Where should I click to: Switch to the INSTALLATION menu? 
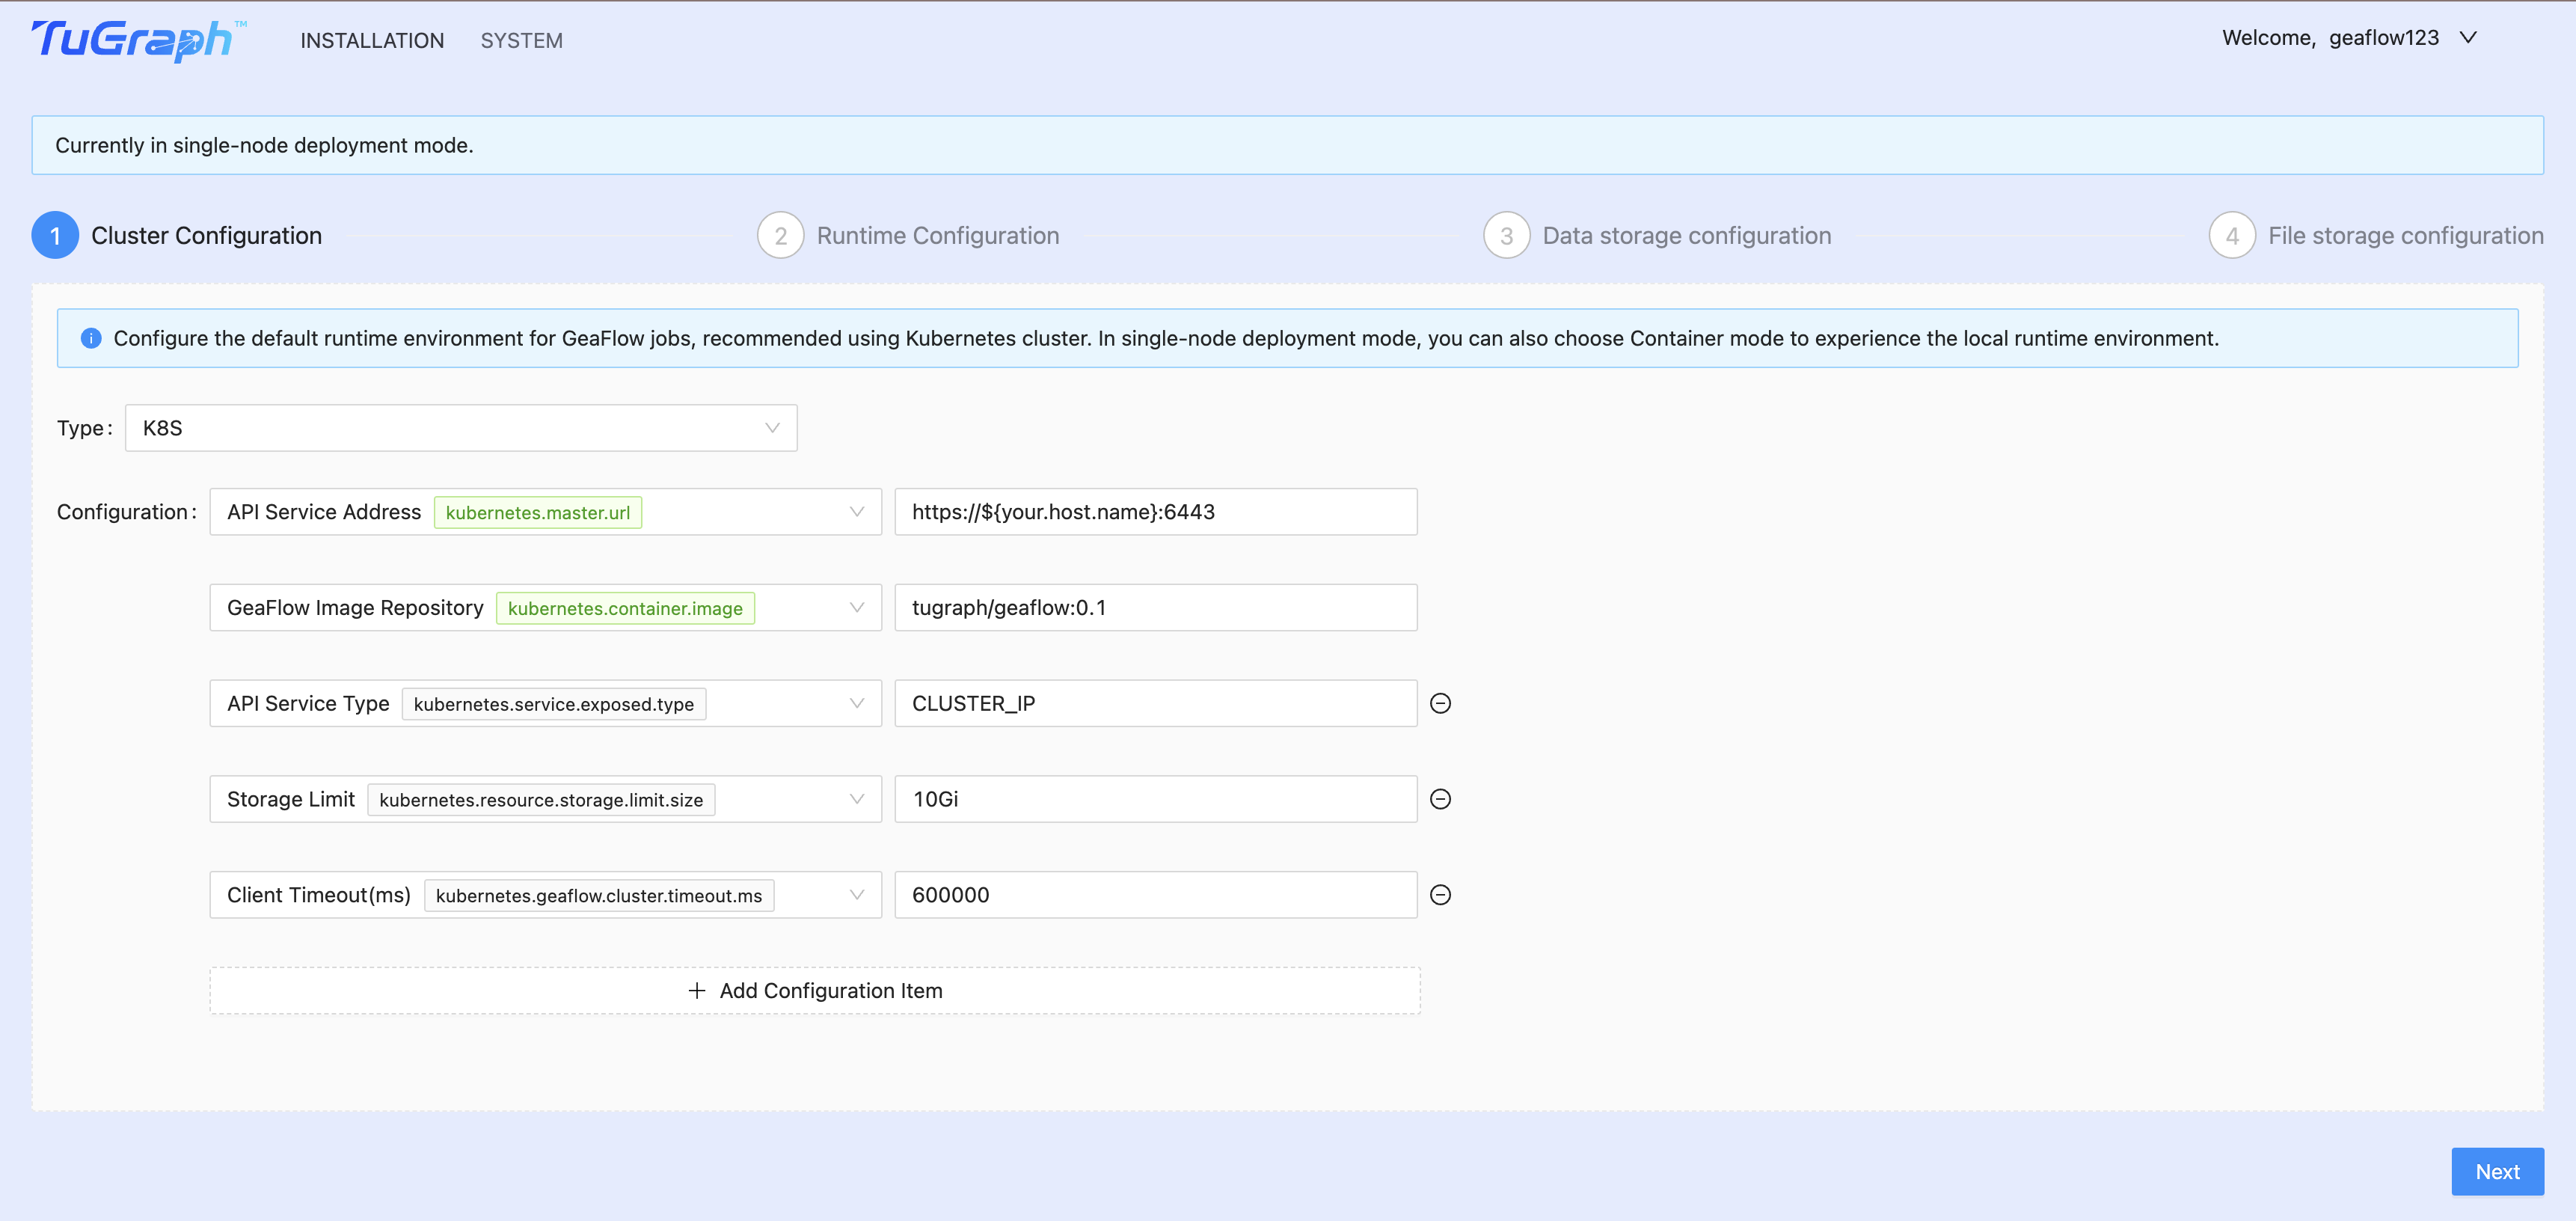point(372,40)
